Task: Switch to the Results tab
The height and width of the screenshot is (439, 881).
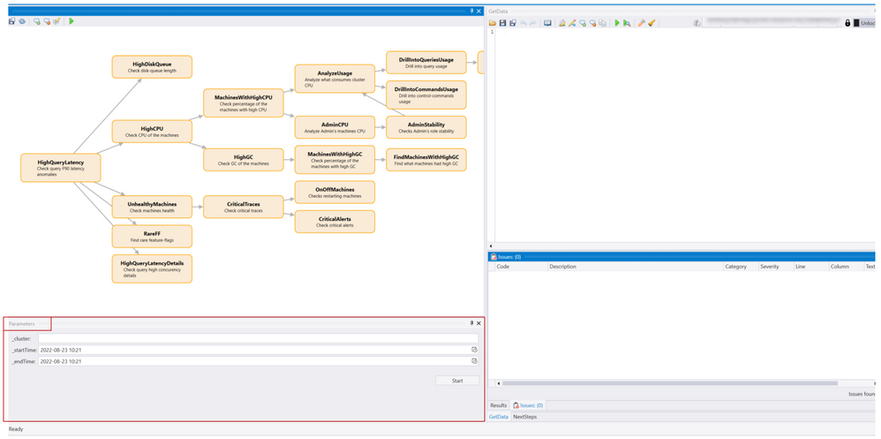Action: [x=498, y=404]
